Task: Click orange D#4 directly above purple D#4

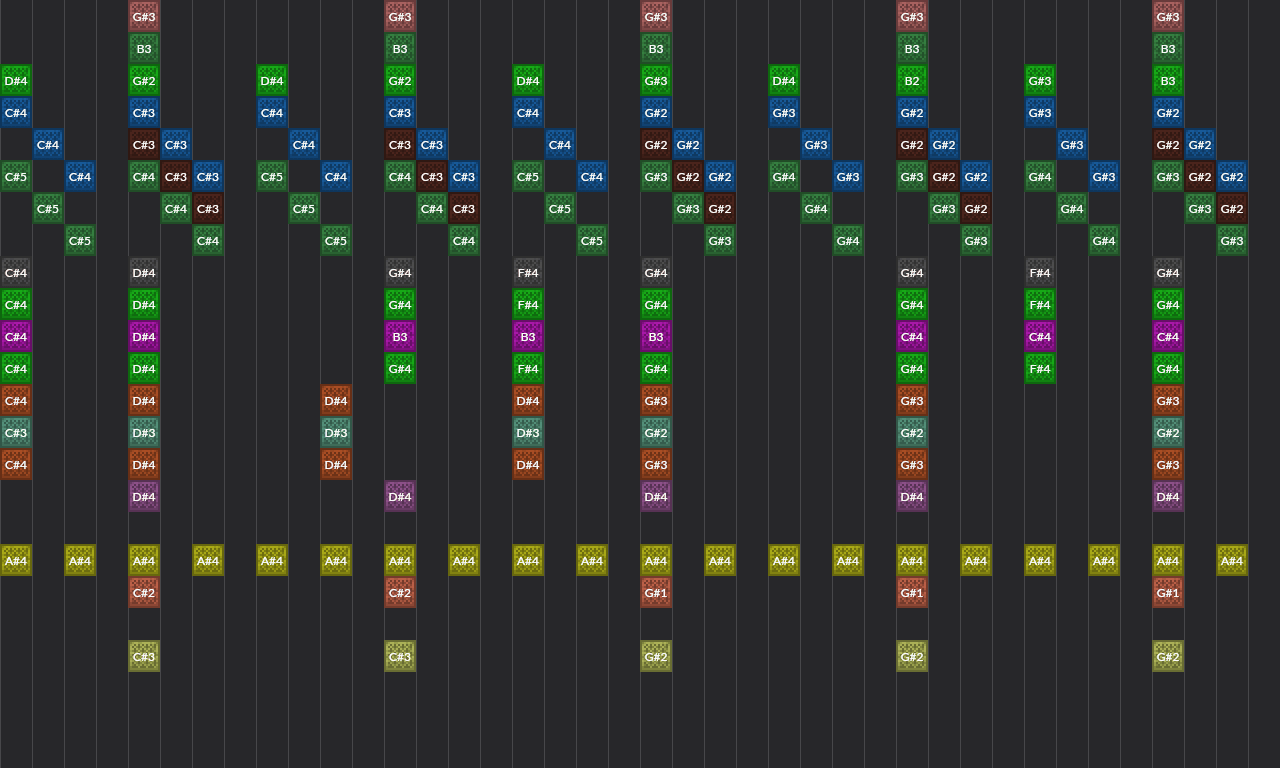Action: point(144,465)
